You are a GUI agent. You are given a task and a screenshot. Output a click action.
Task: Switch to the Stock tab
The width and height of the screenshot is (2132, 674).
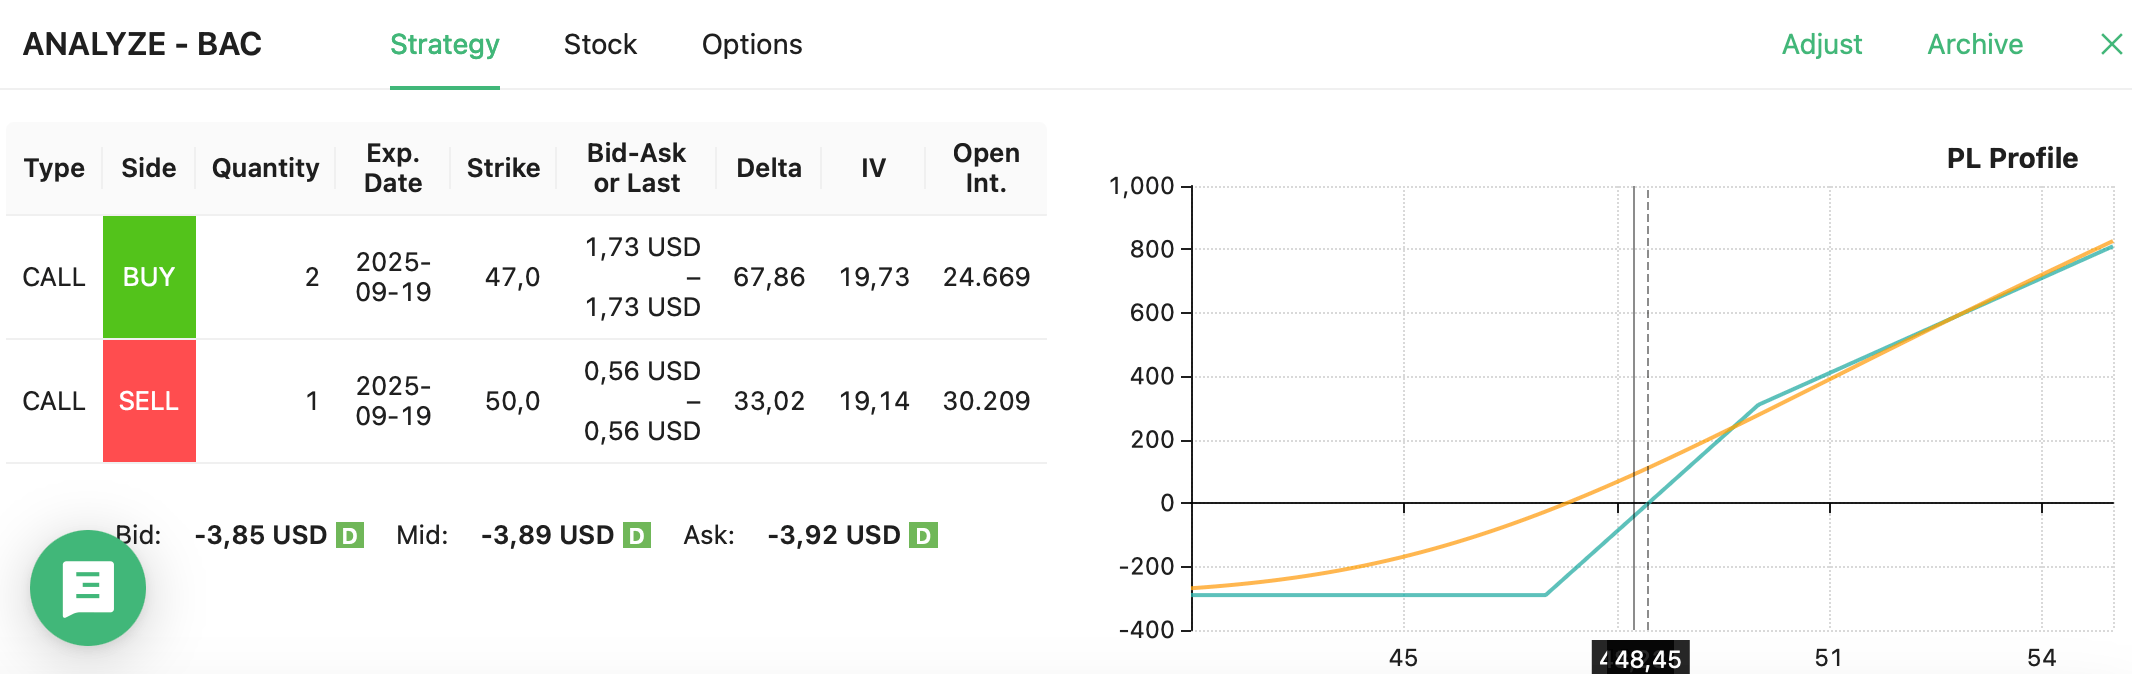[600, 44]
